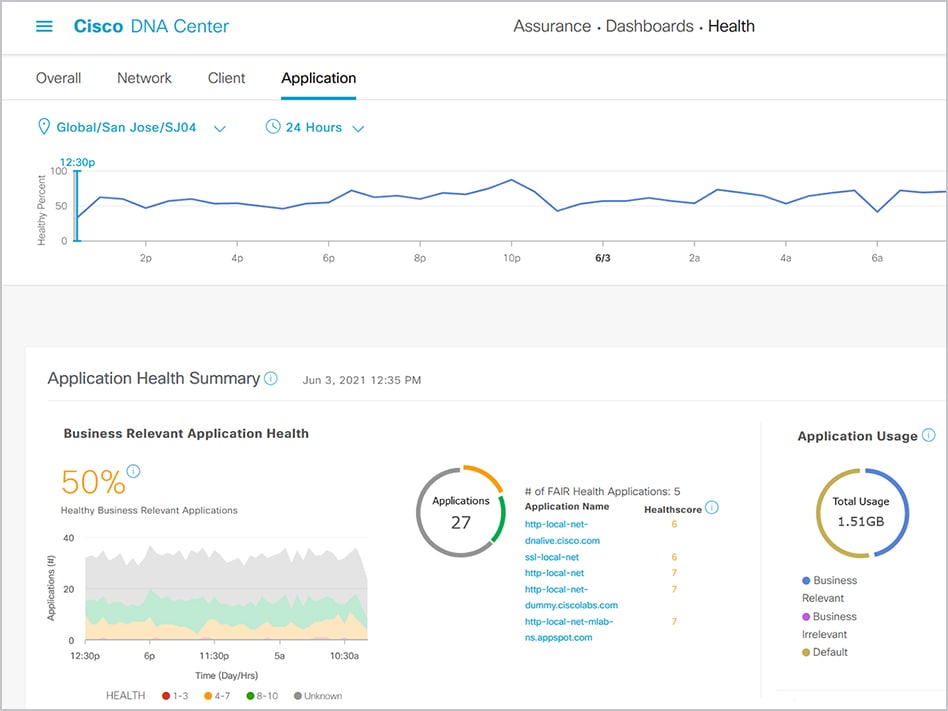Click the Applications 27 donut chart
The height and width of the screenshot is (711, 948).
click(460, 508)
